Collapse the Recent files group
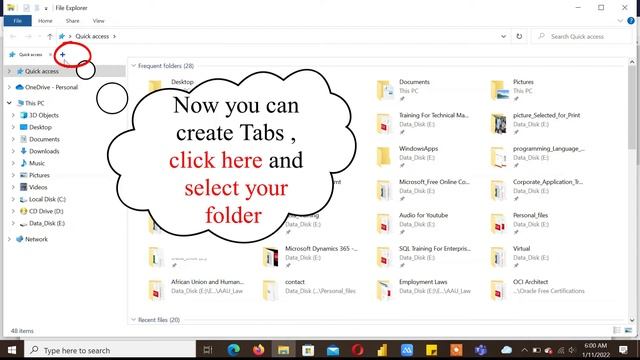Screen dimensions: 640x360 coord(133,320)
